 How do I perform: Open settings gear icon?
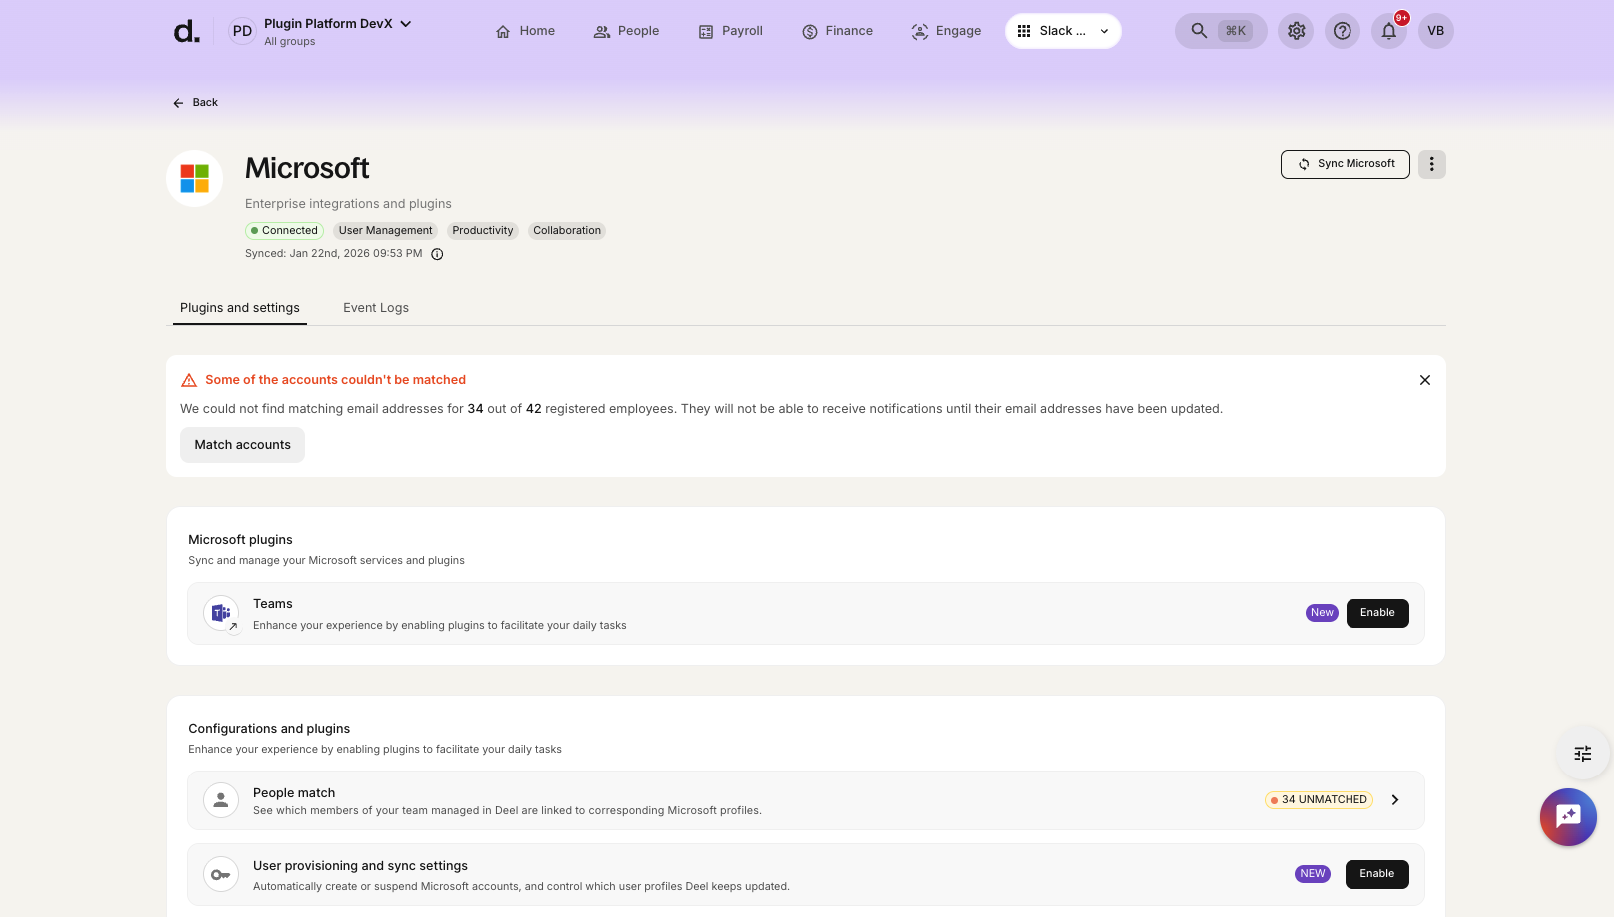pos(1296,31)
